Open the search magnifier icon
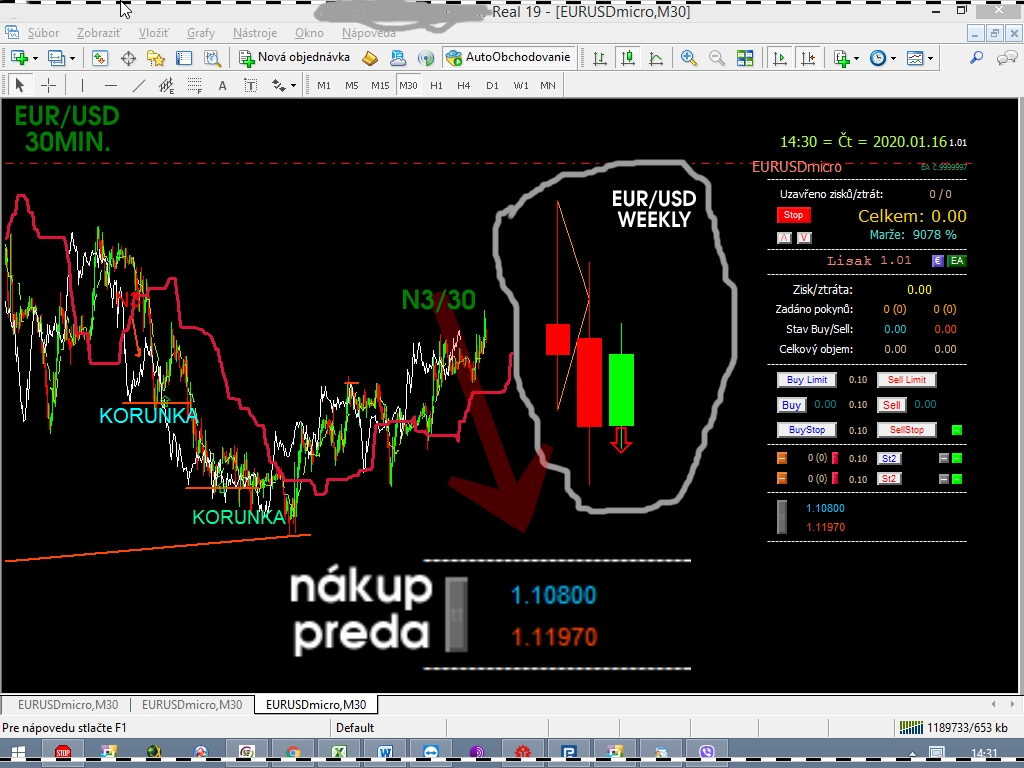 [x=976, y=58]
